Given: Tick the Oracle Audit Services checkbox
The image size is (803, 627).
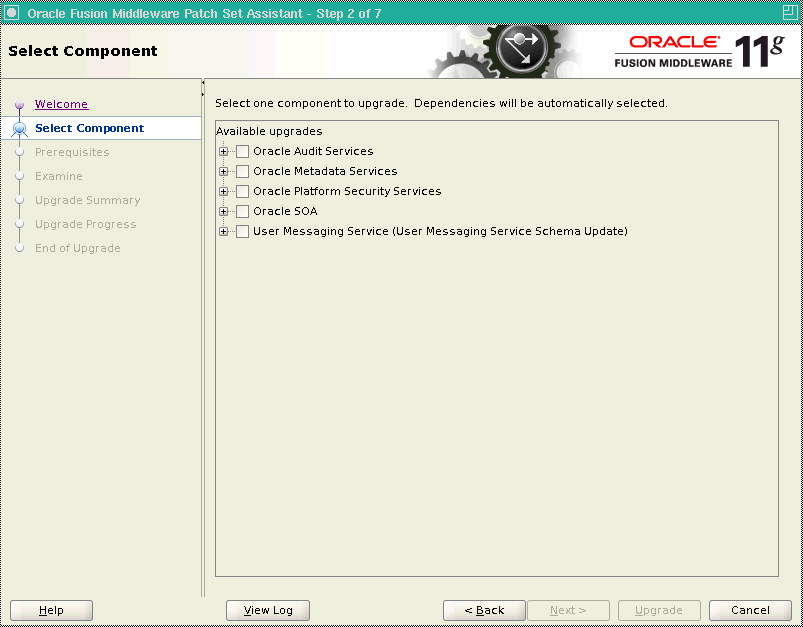Looking at the screenshot, I should click(x=242, y=151).
